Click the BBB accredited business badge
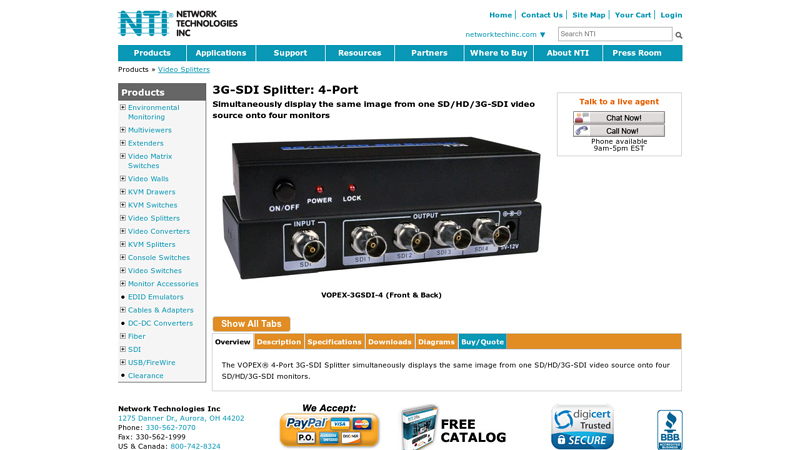800x450 pixels. (x=669, y=430)
